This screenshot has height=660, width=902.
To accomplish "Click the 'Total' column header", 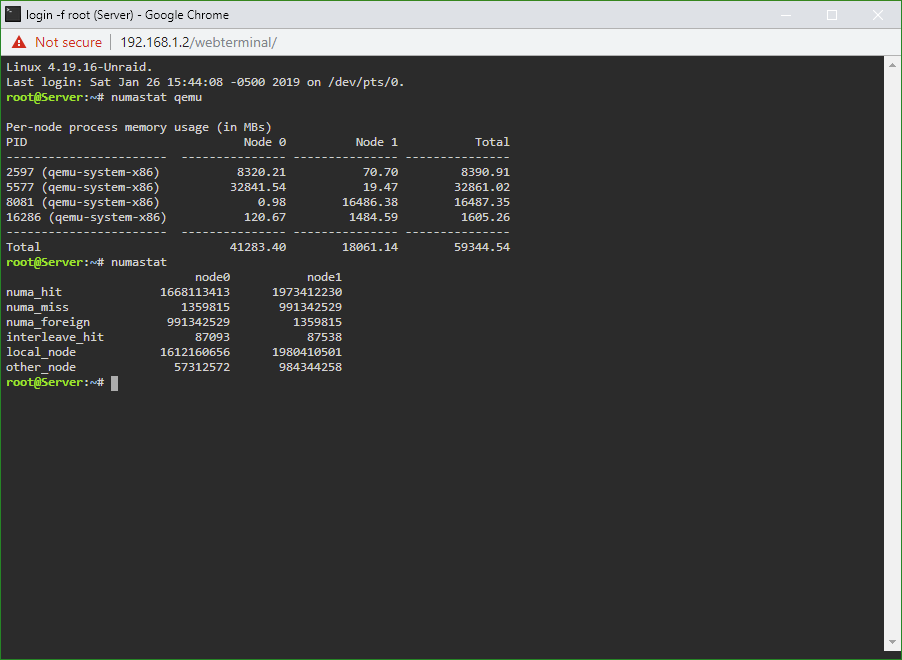I will tap(492, 142).
